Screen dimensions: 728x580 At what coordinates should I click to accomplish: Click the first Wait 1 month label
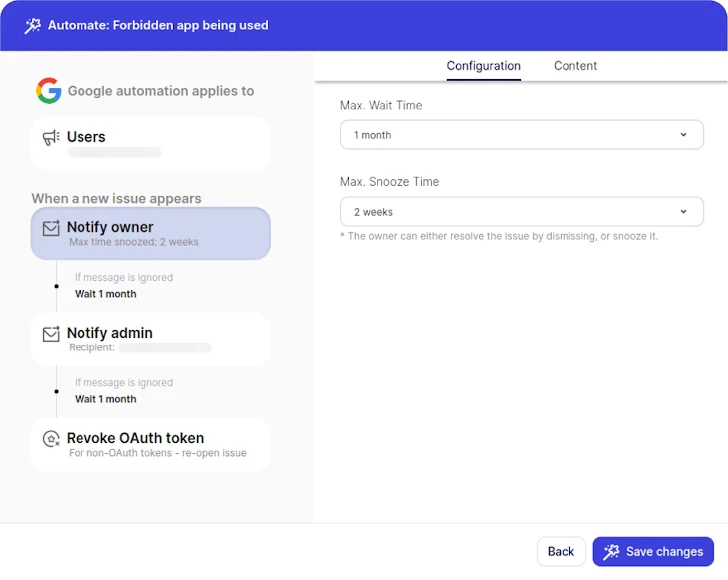[x=106, y=294]
